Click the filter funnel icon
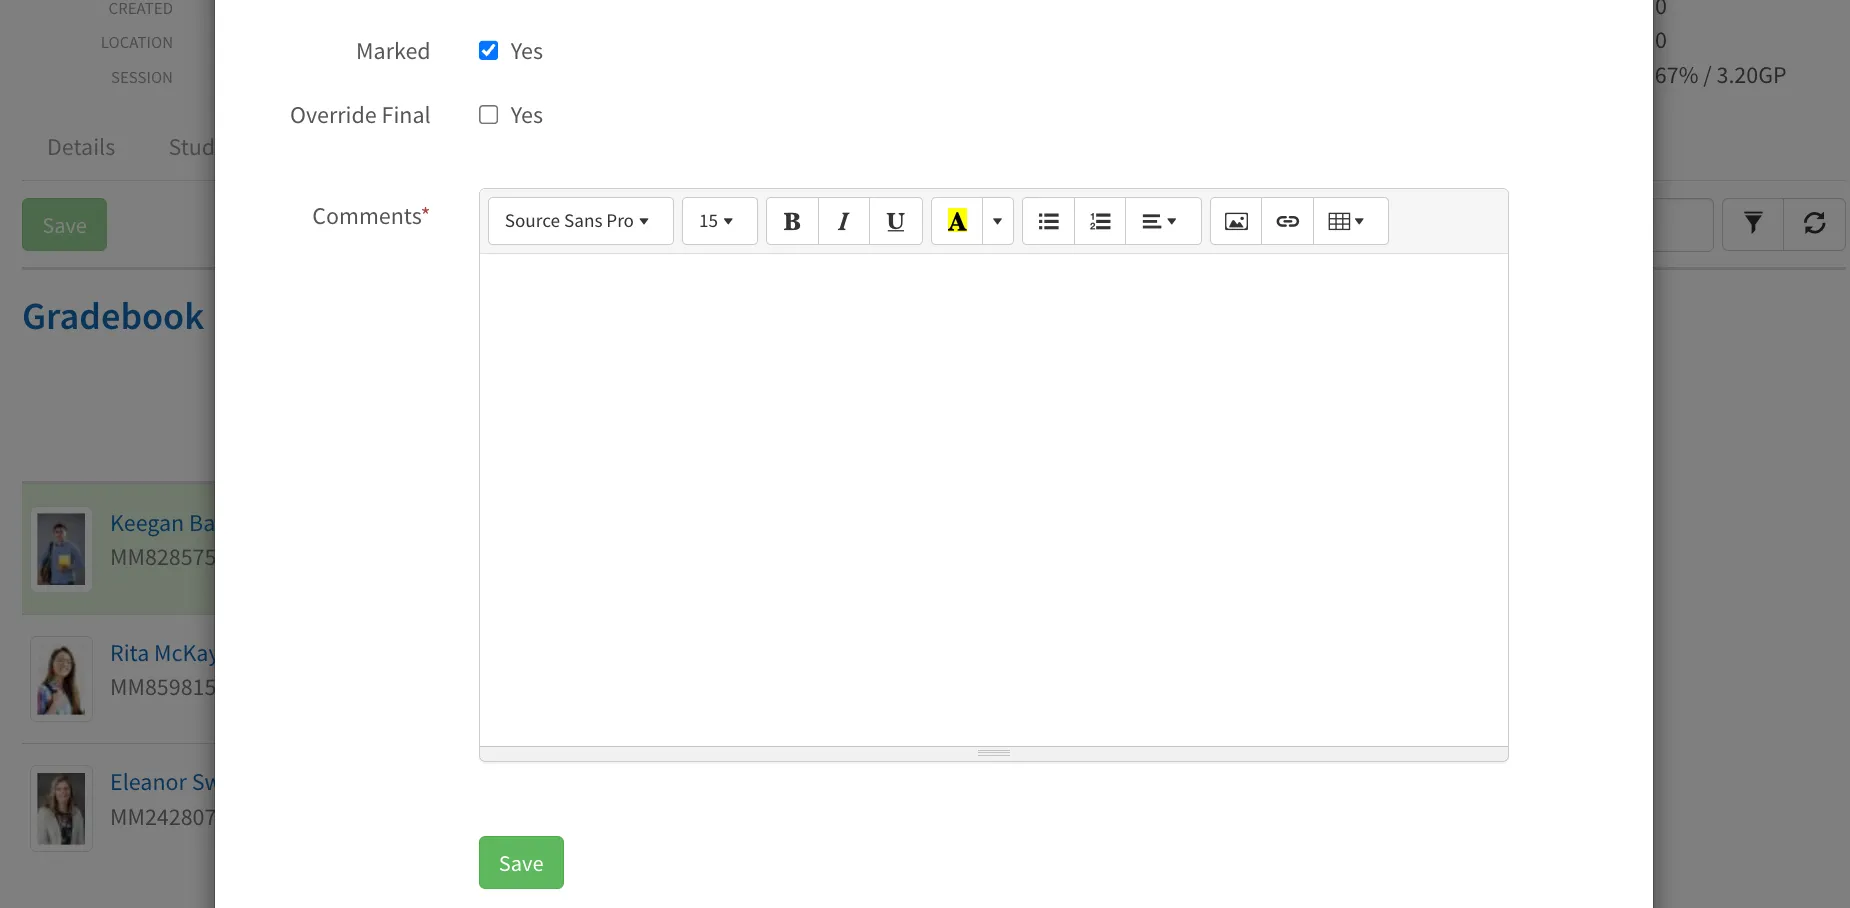This screenshot has height=908, width=1850. coord(1753,224)
